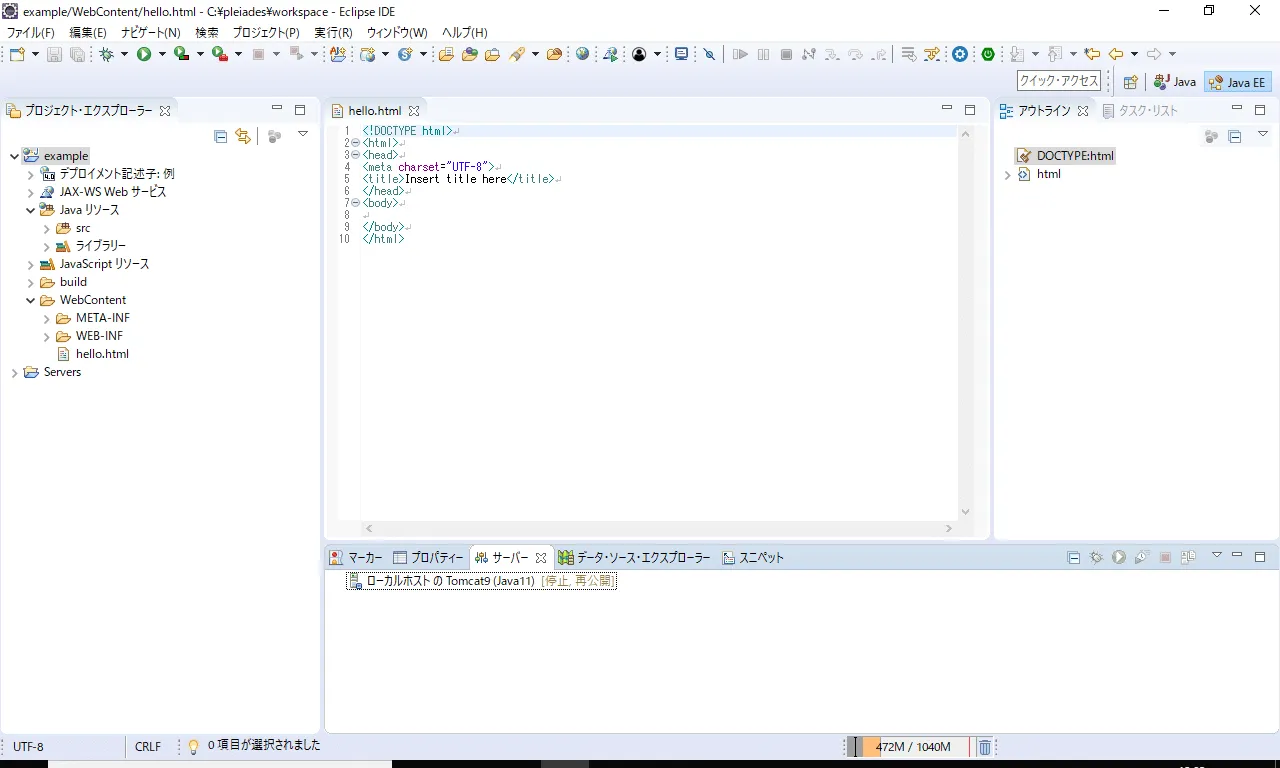Expand html node in Outline
The width and height of the screenshot is (1280, 768).
(x=1007, y=174)
